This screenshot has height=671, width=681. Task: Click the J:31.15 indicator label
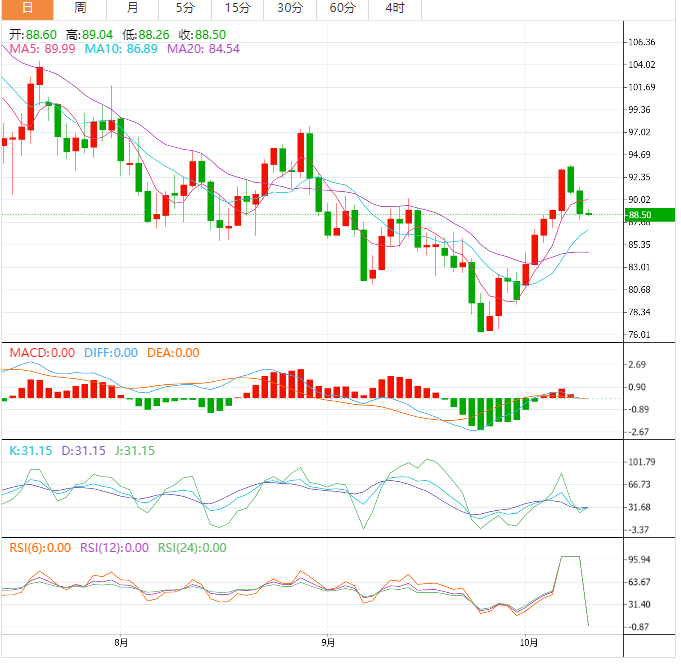135,451
